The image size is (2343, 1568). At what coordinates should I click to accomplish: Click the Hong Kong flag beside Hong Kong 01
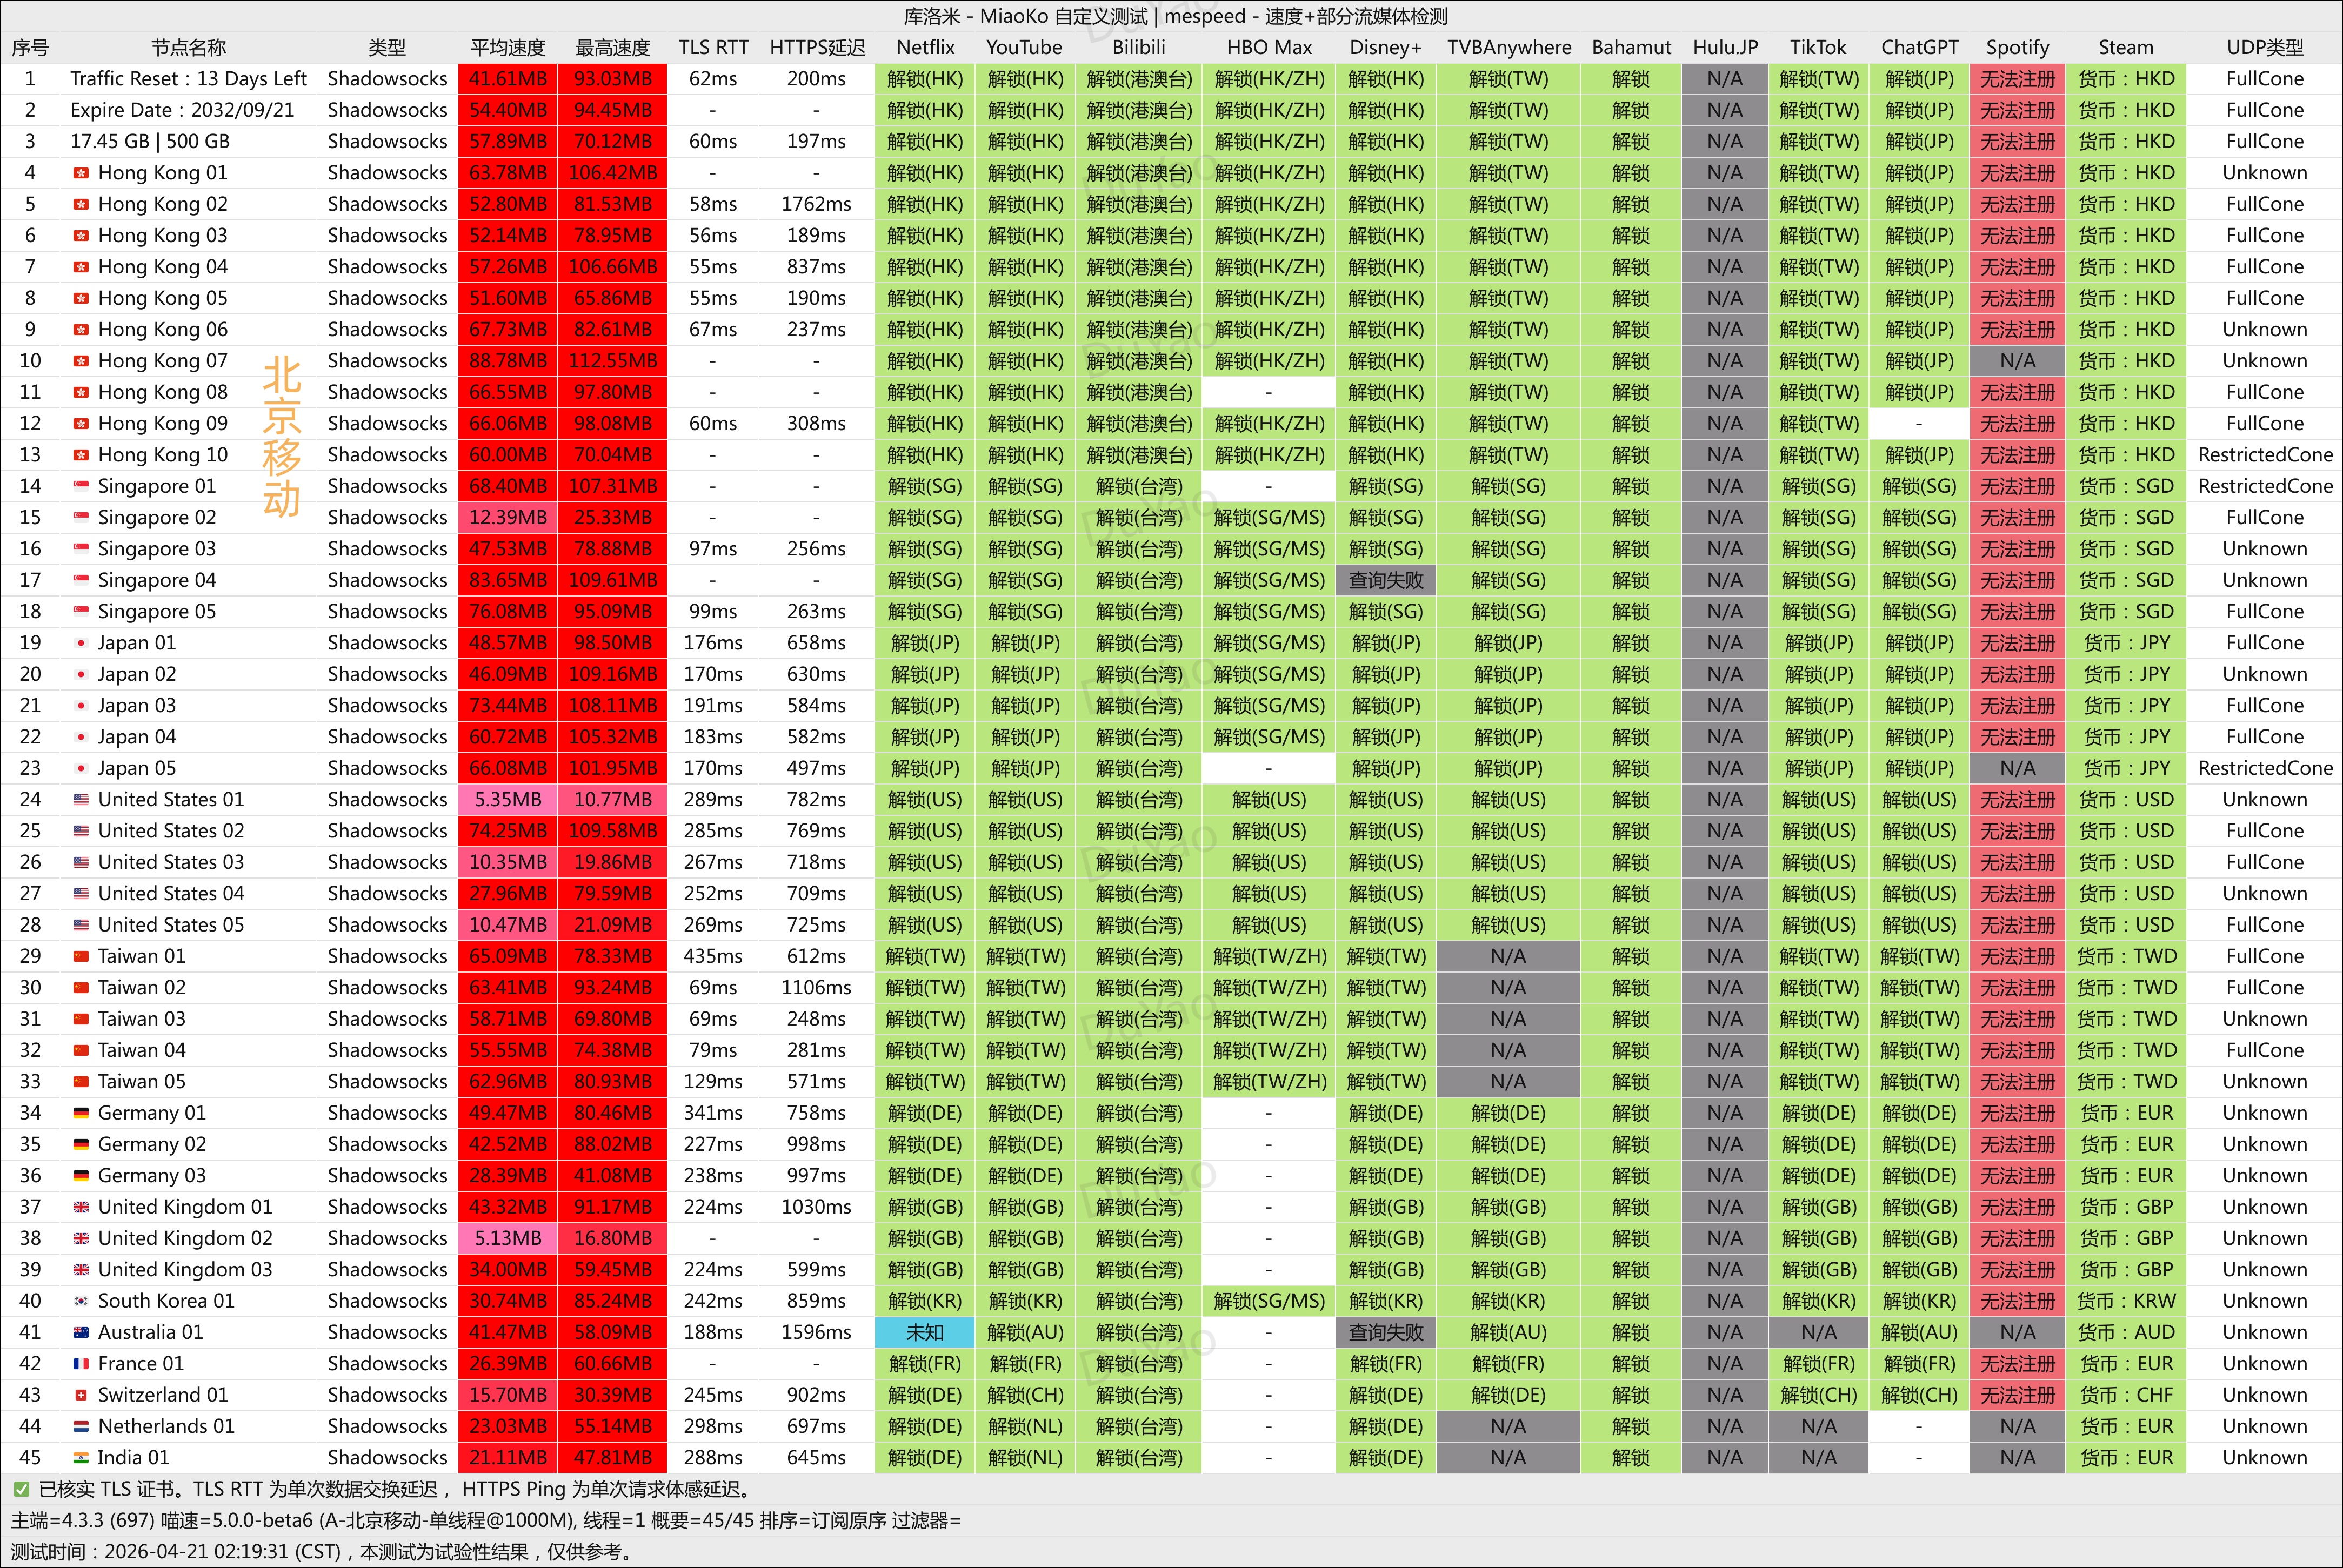(x=81, y=173)
